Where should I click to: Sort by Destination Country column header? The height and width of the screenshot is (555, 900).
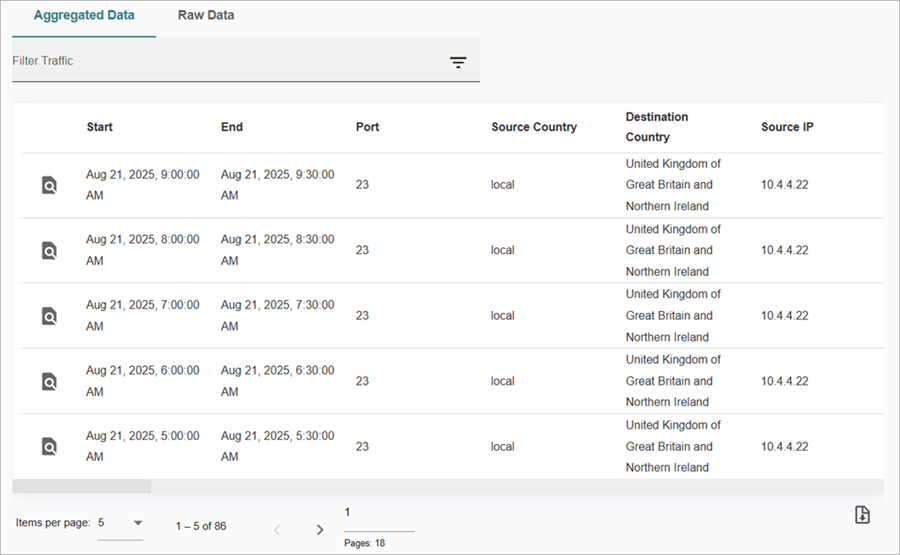[657, 127]
